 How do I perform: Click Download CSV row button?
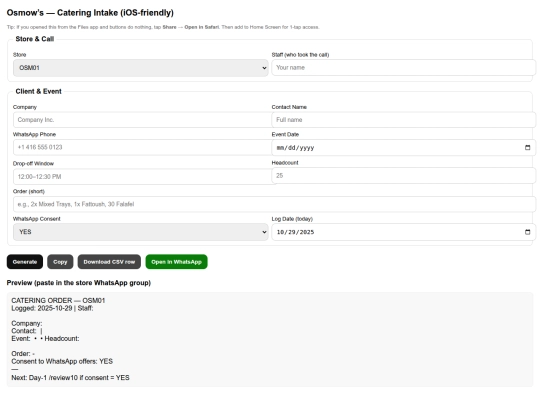pos(109,262)
